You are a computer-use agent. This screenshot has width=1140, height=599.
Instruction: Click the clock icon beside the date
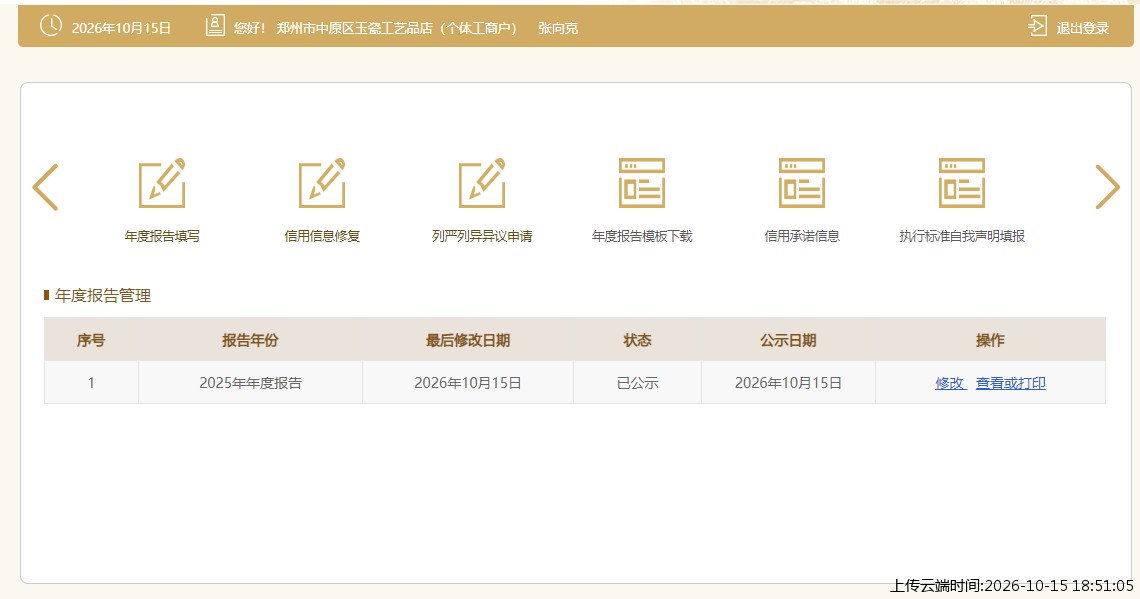(51, 26)
